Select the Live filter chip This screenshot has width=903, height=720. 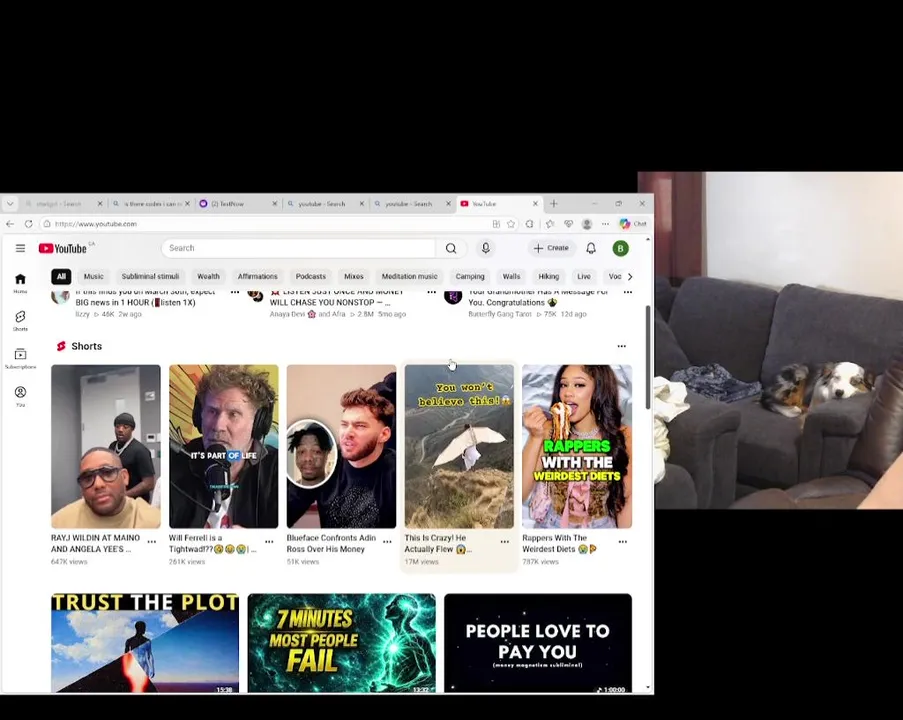pos(584,276)
